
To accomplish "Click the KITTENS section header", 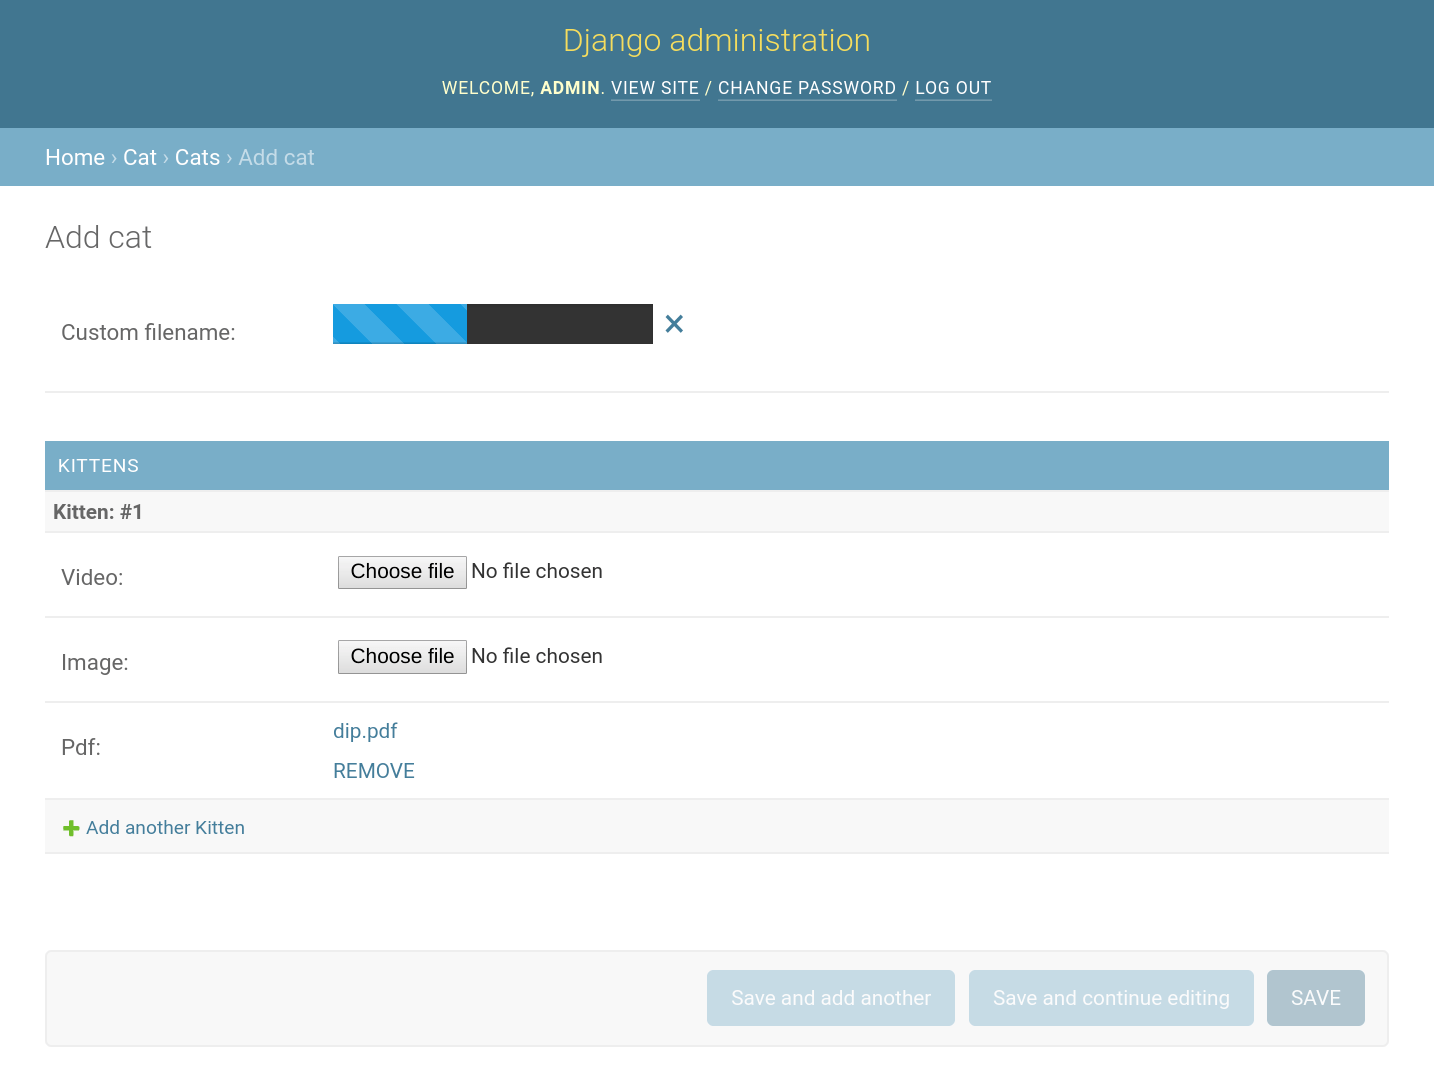I will coord(98,465).
